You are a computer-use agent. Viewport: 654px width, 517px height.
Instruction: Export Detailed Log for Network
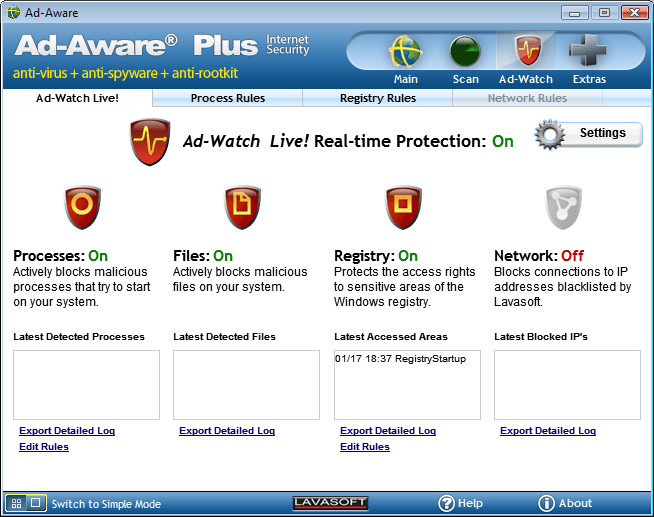pos(548,431)
